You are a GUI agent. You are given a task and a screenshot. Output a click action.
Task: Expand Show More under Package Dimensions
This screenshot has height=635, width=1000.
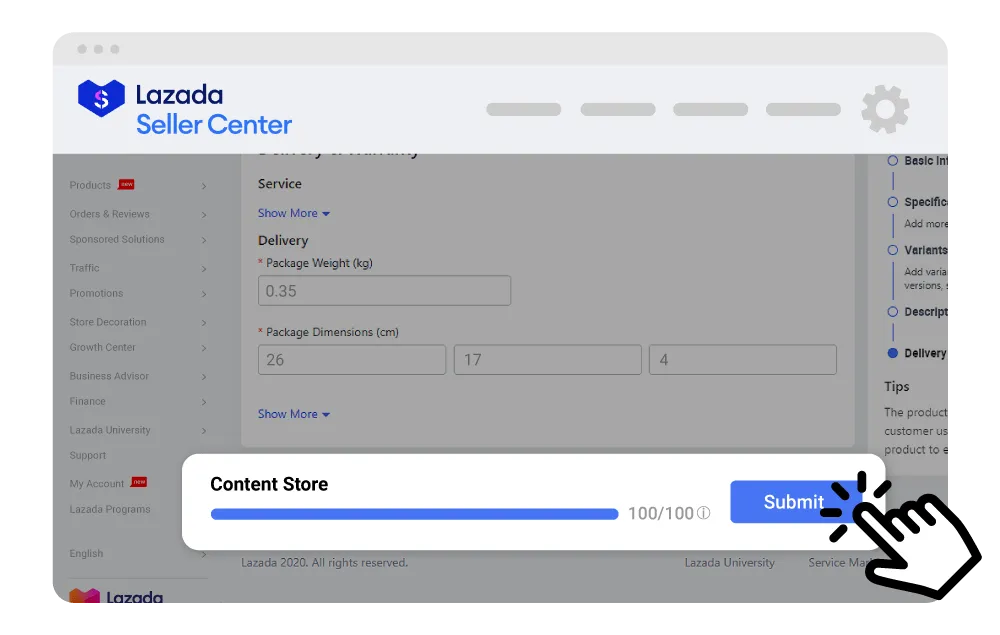pyautogui.click(x=293, y=414)
